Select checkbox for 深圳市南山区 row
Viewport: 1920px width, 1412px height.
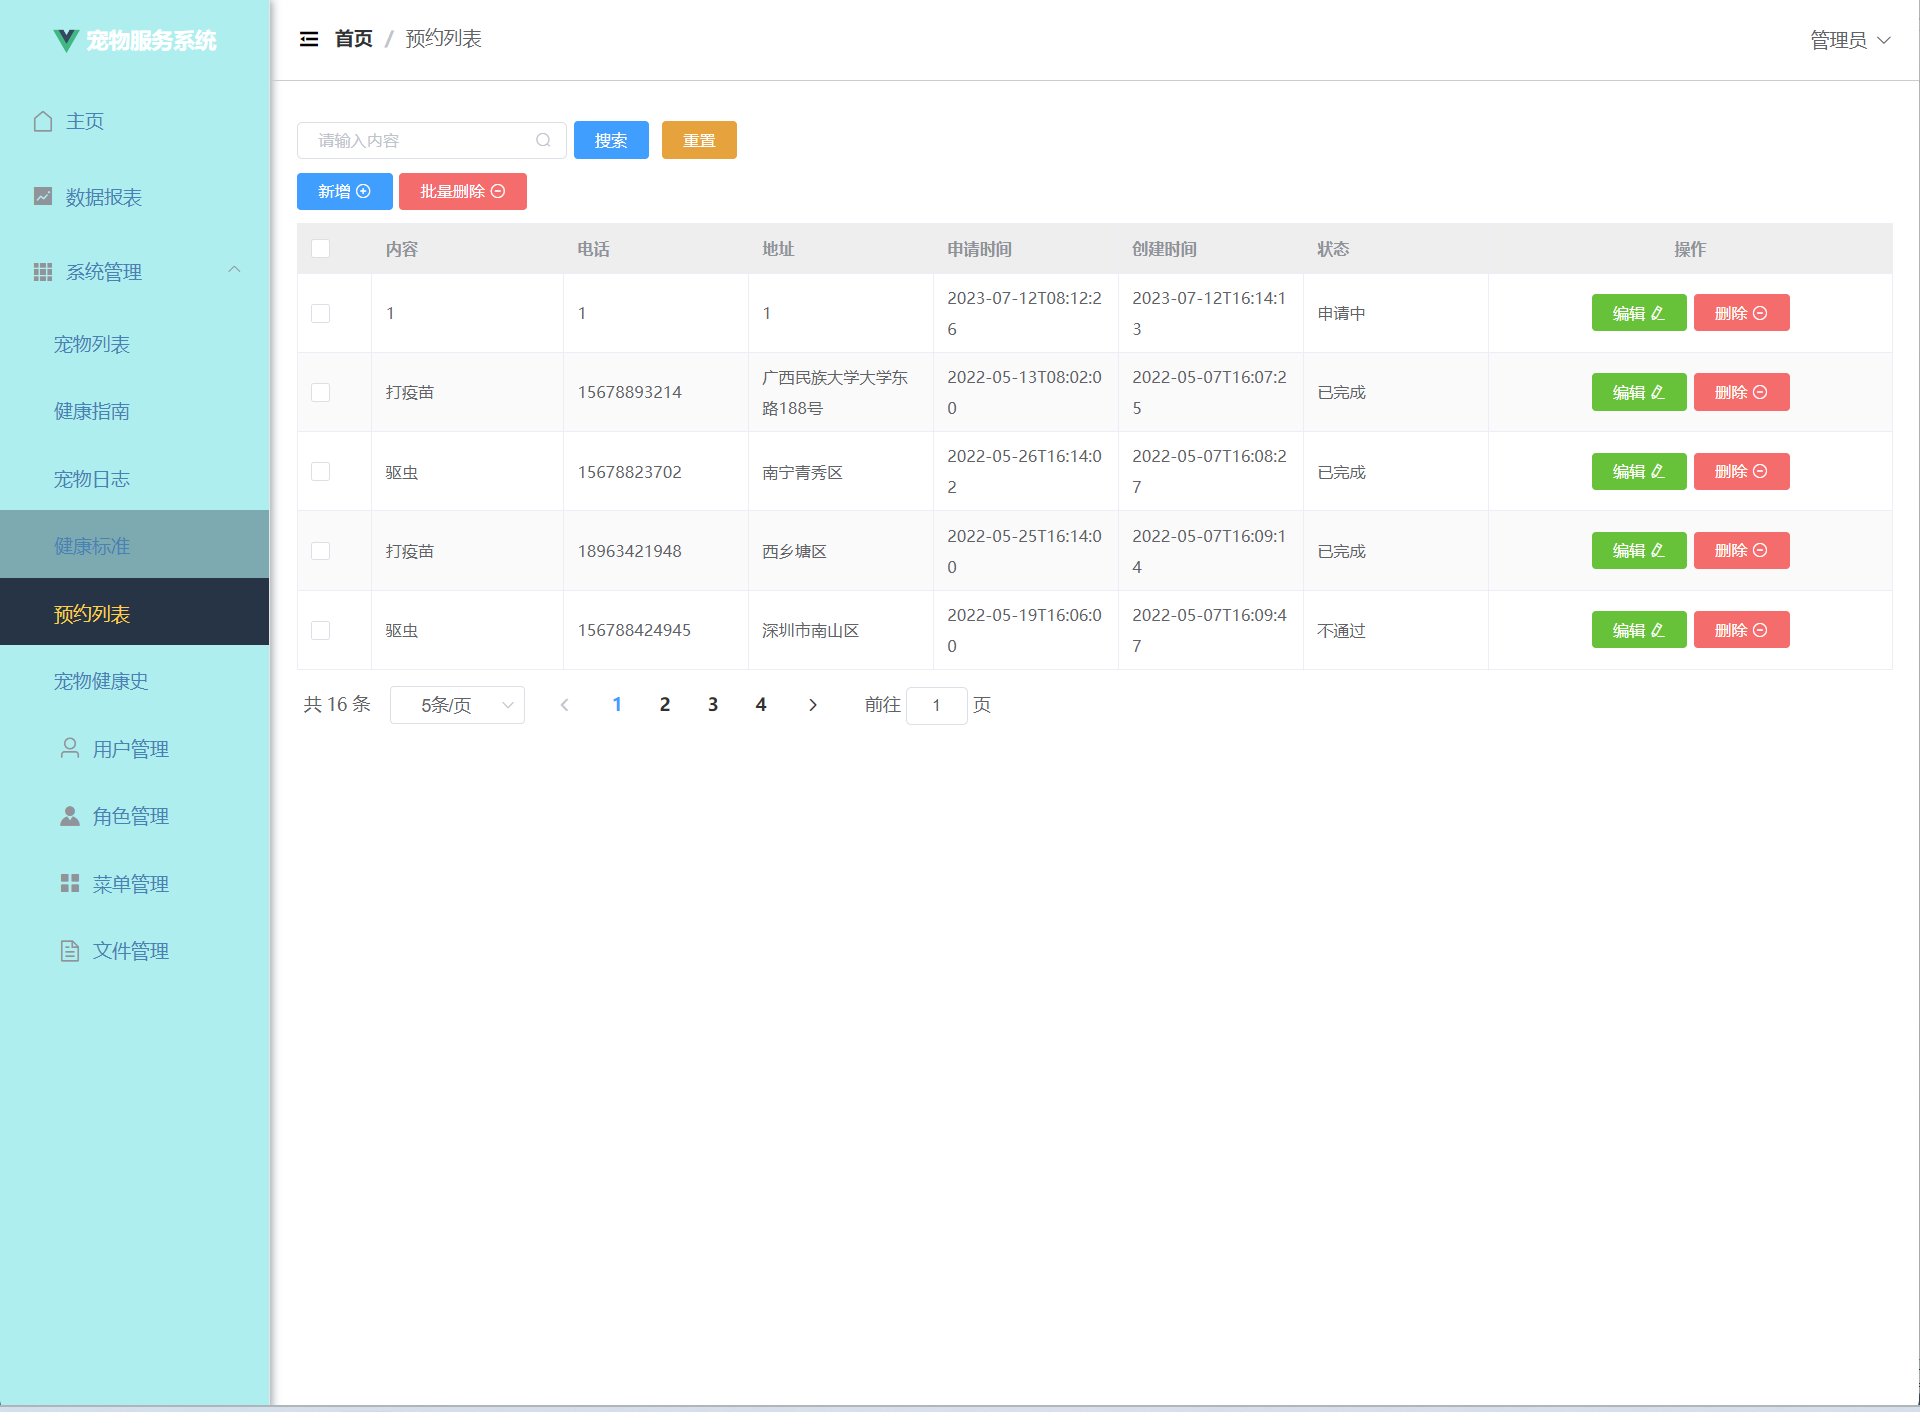[320, 630]
